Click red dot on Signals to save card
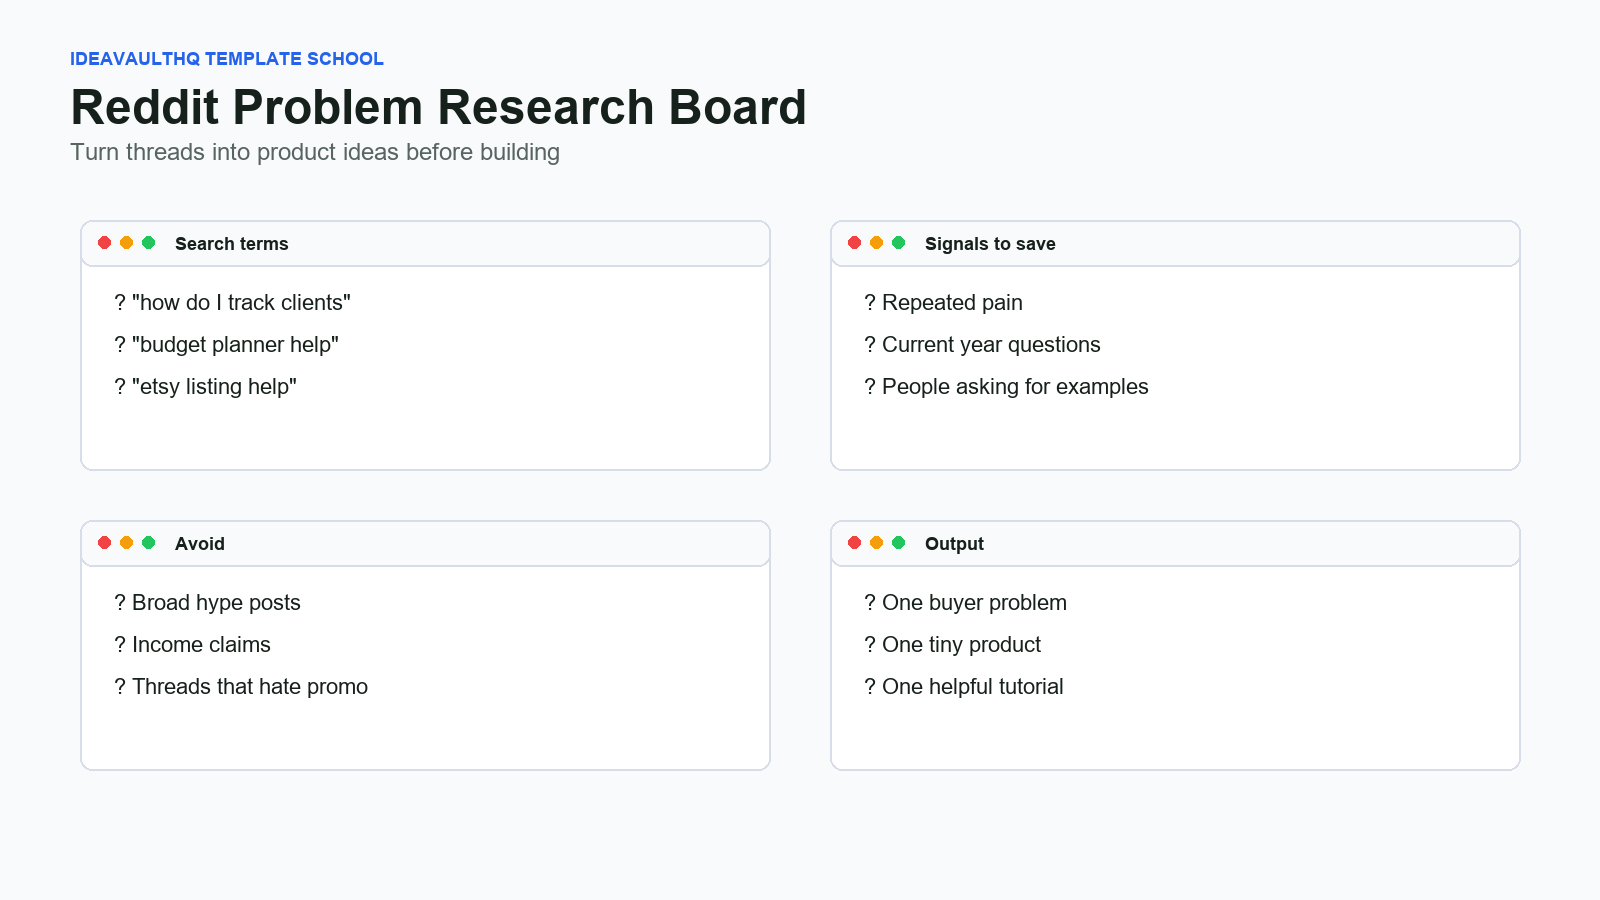Image resolution: width=1600 pixels, height=900 pixels. (x=854, y=243)
